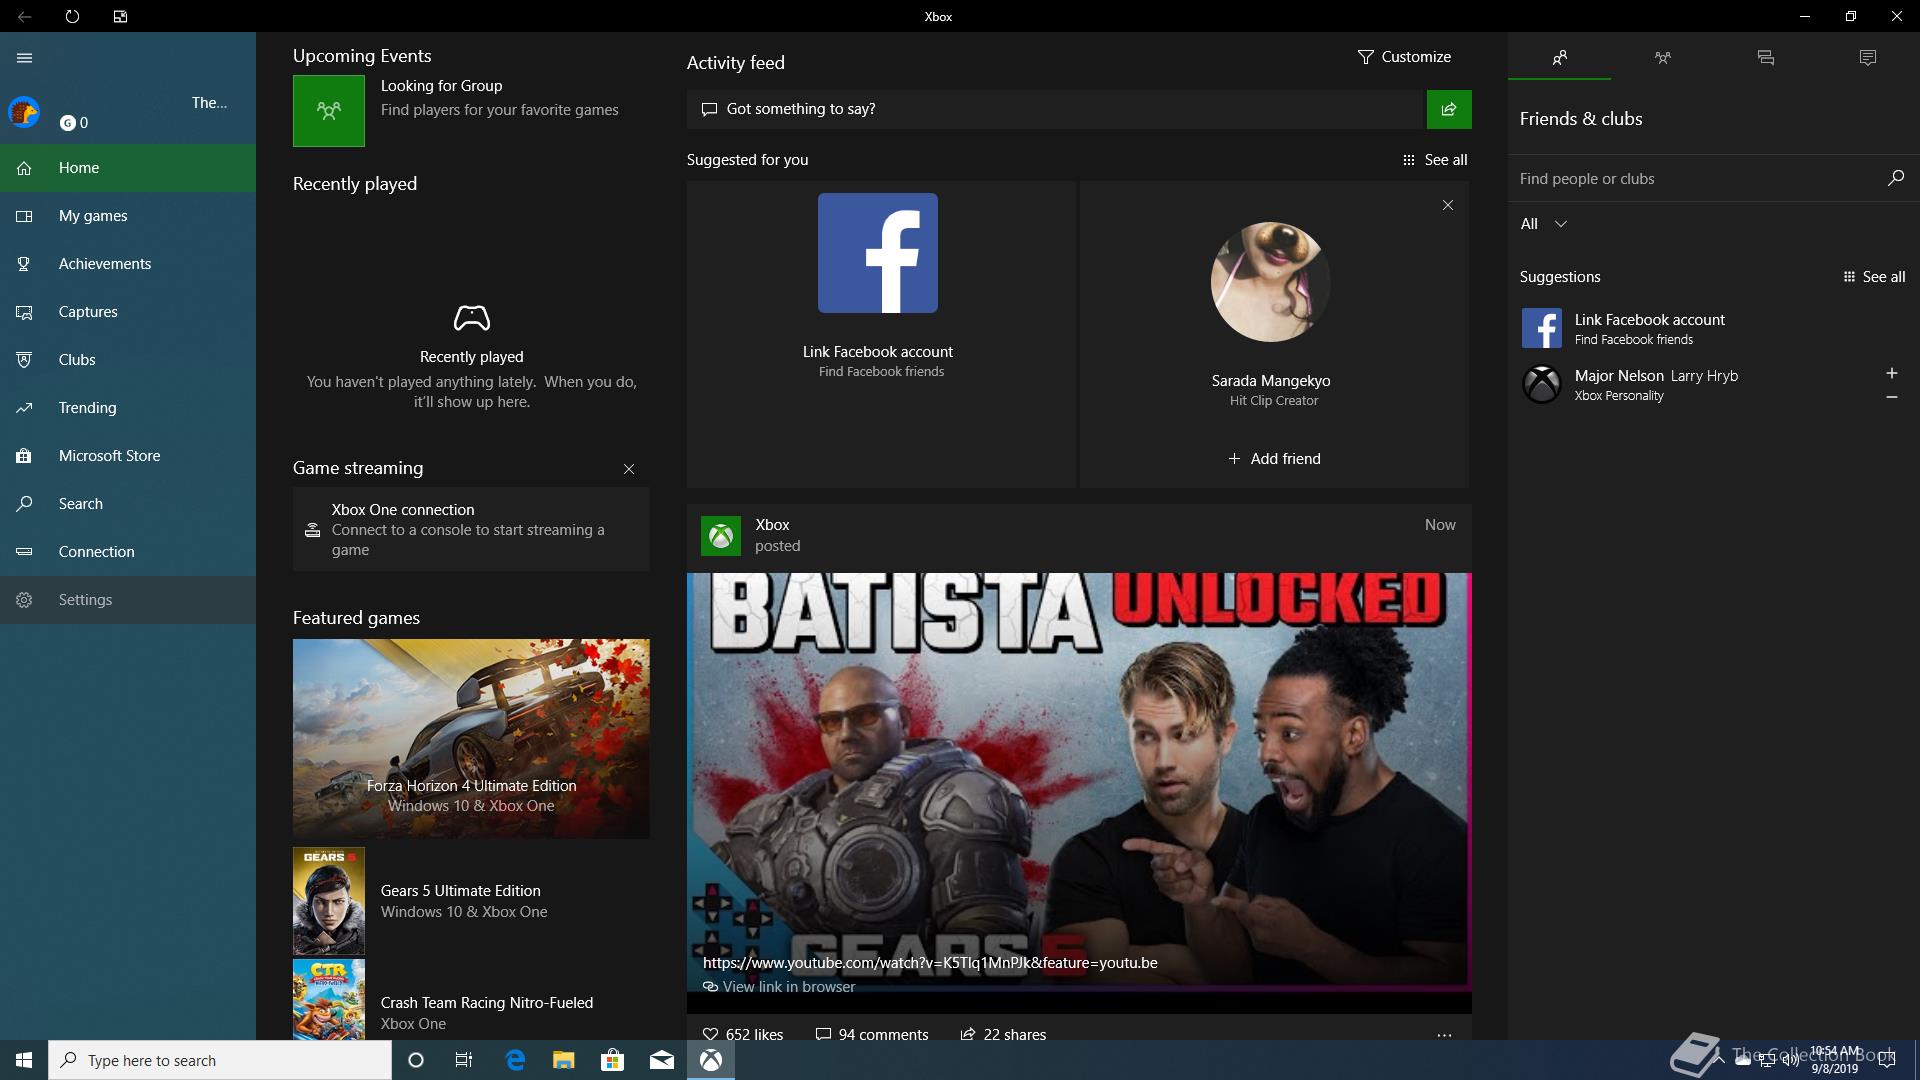The width and height of the screenshot is (1920, 1080).
Task: Click See all next to Suggestions
Action: pyautogui.click(x=1874, y=277)
